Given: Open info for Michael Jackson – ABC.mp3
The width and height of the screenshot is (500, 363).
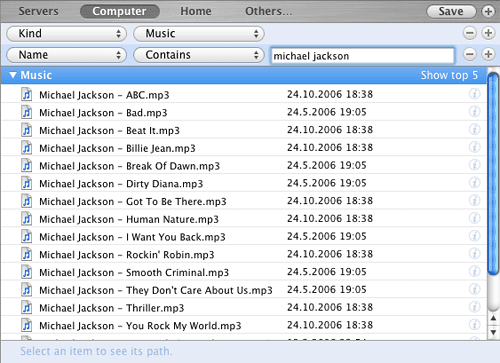Looking at the screenshot, I should coord(475,94).
